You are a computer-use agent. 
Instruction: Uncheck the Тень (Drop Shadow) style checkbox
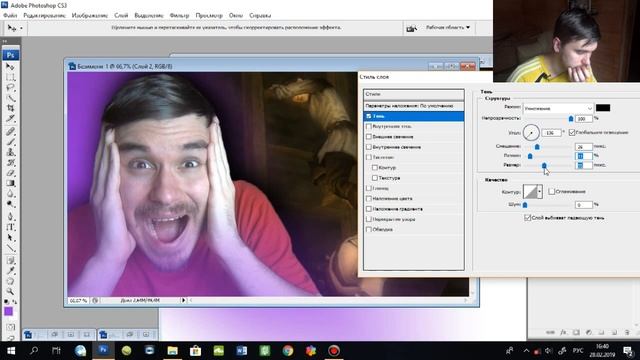[x=369, y=116]
